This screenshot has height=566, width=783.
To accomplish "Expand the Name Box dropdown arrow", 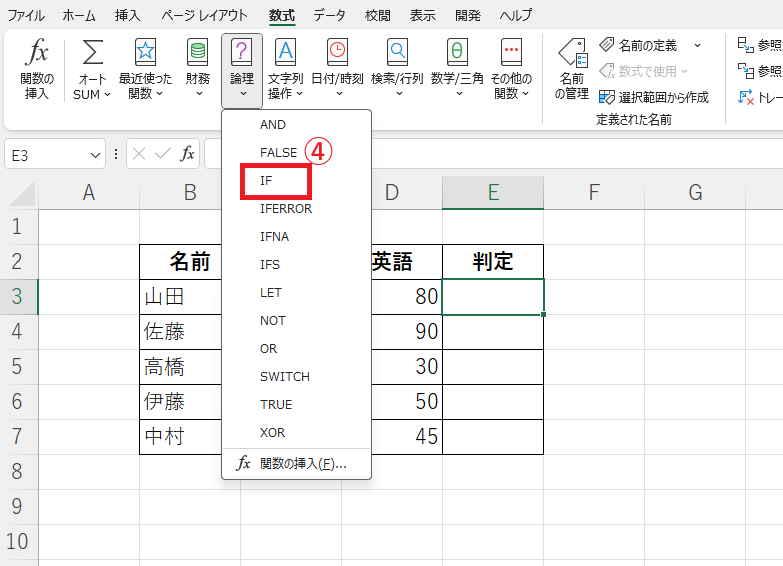I will pos(95,155).
